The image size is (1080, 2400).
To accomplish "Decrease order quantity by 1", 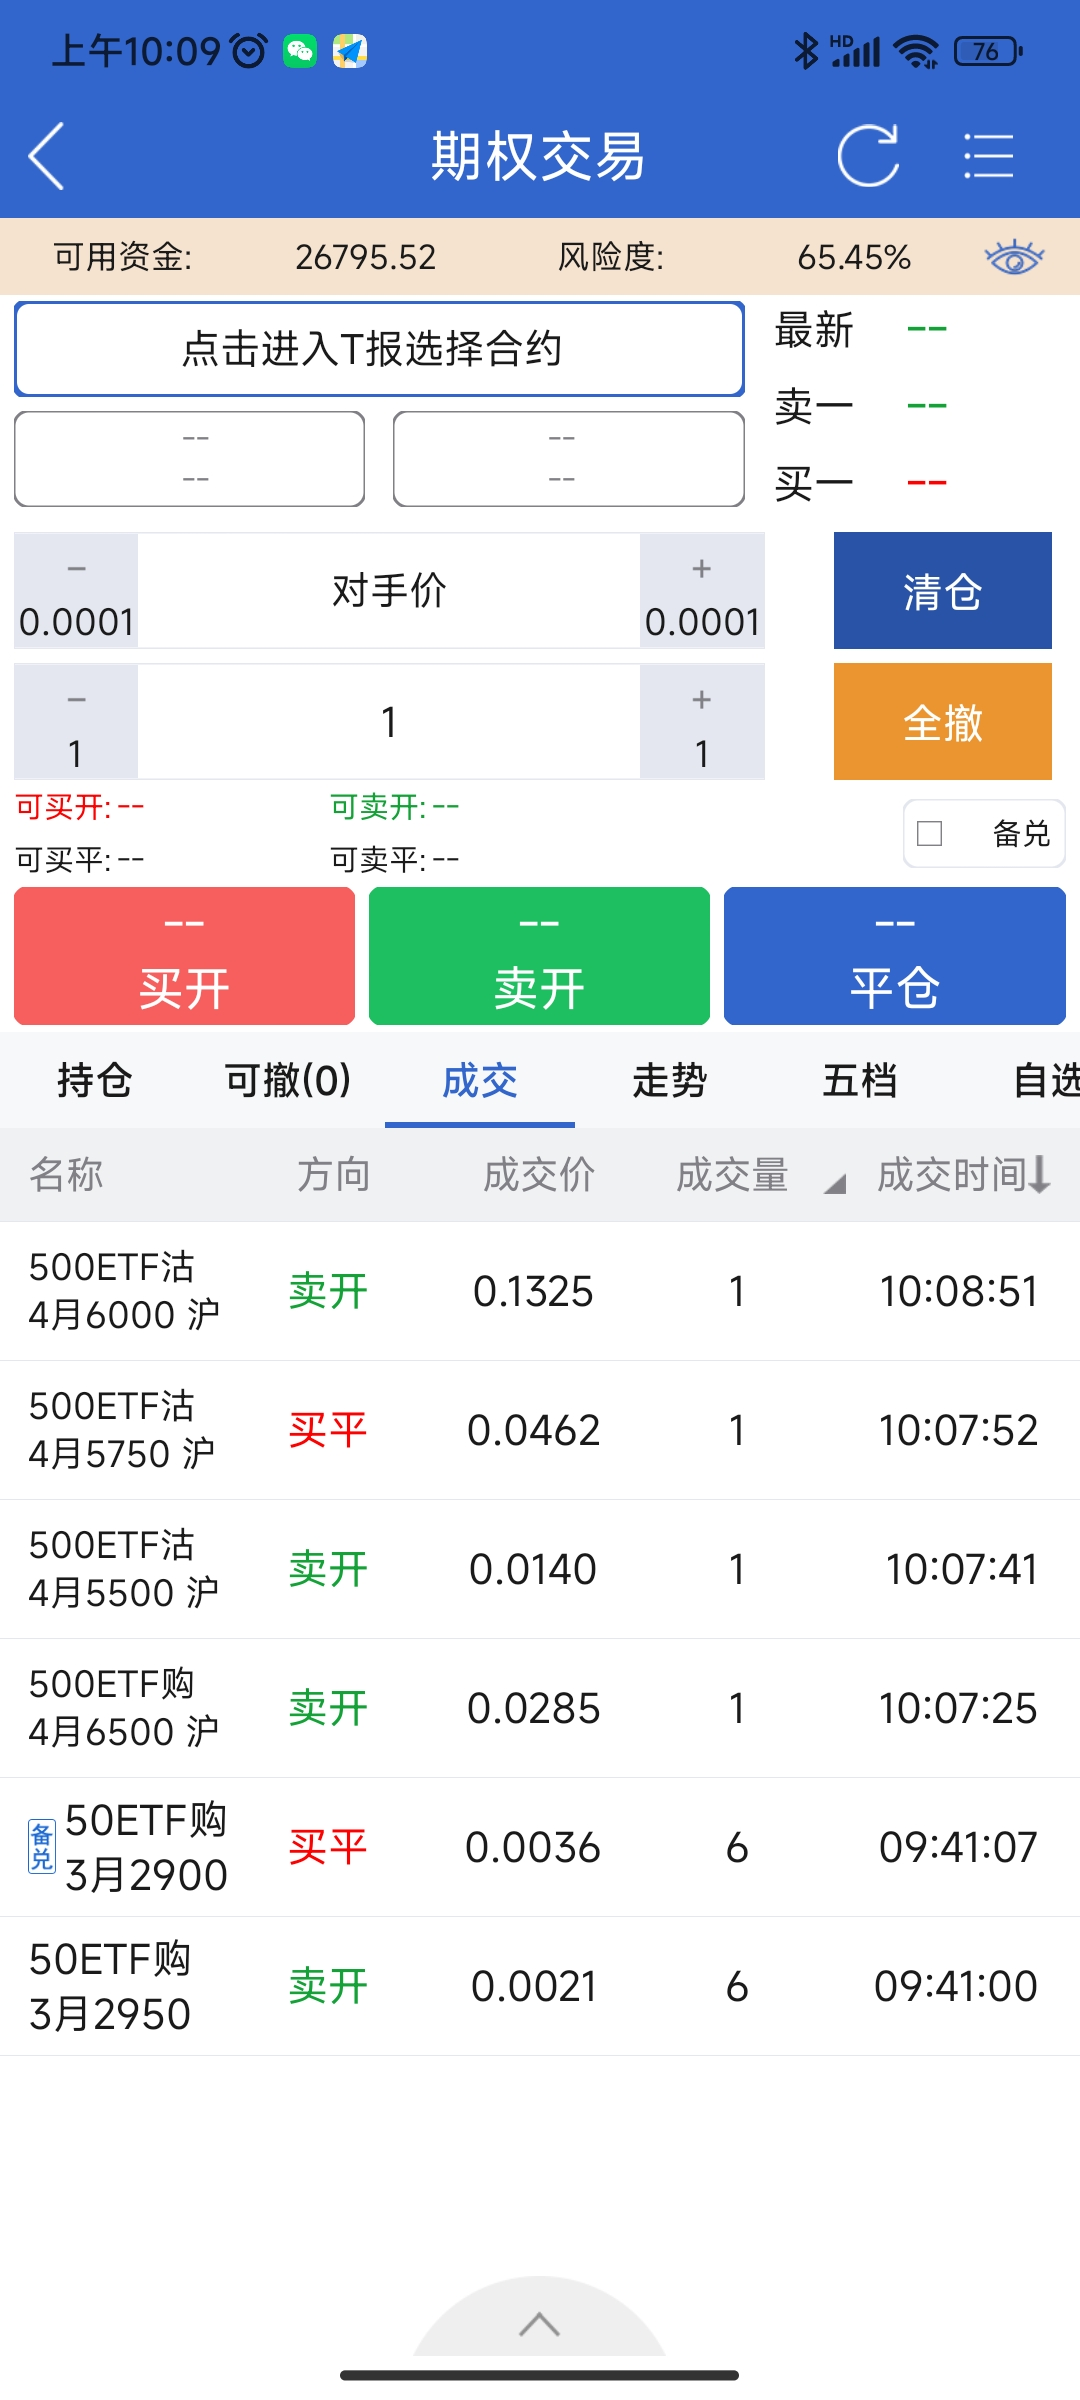I will [x=76, y=722].
